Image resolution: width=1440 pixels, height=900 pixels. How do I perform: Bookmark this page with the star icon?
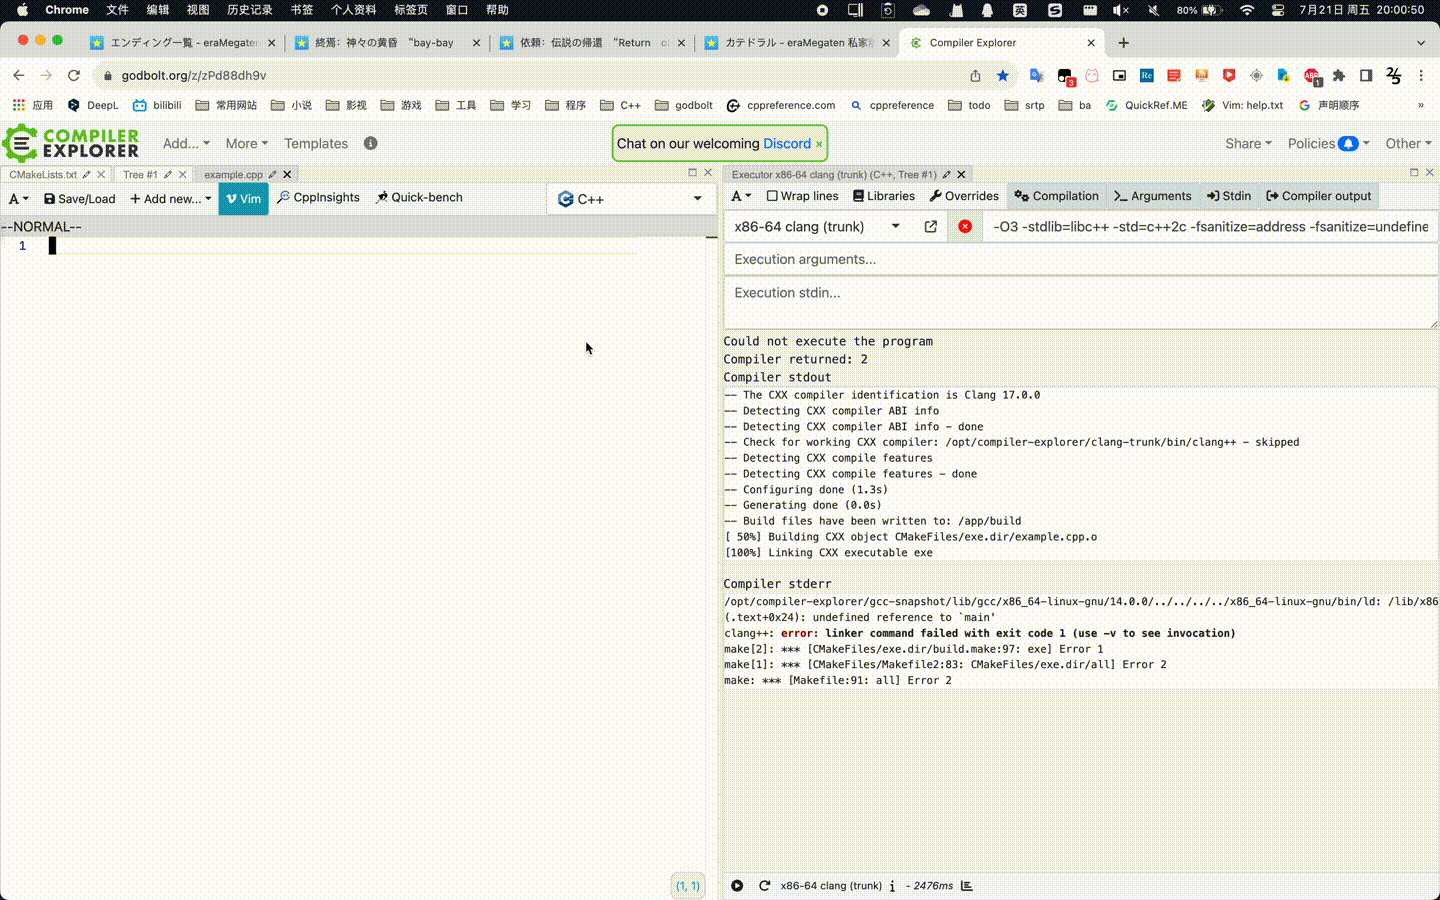(x=1003, y=75)
